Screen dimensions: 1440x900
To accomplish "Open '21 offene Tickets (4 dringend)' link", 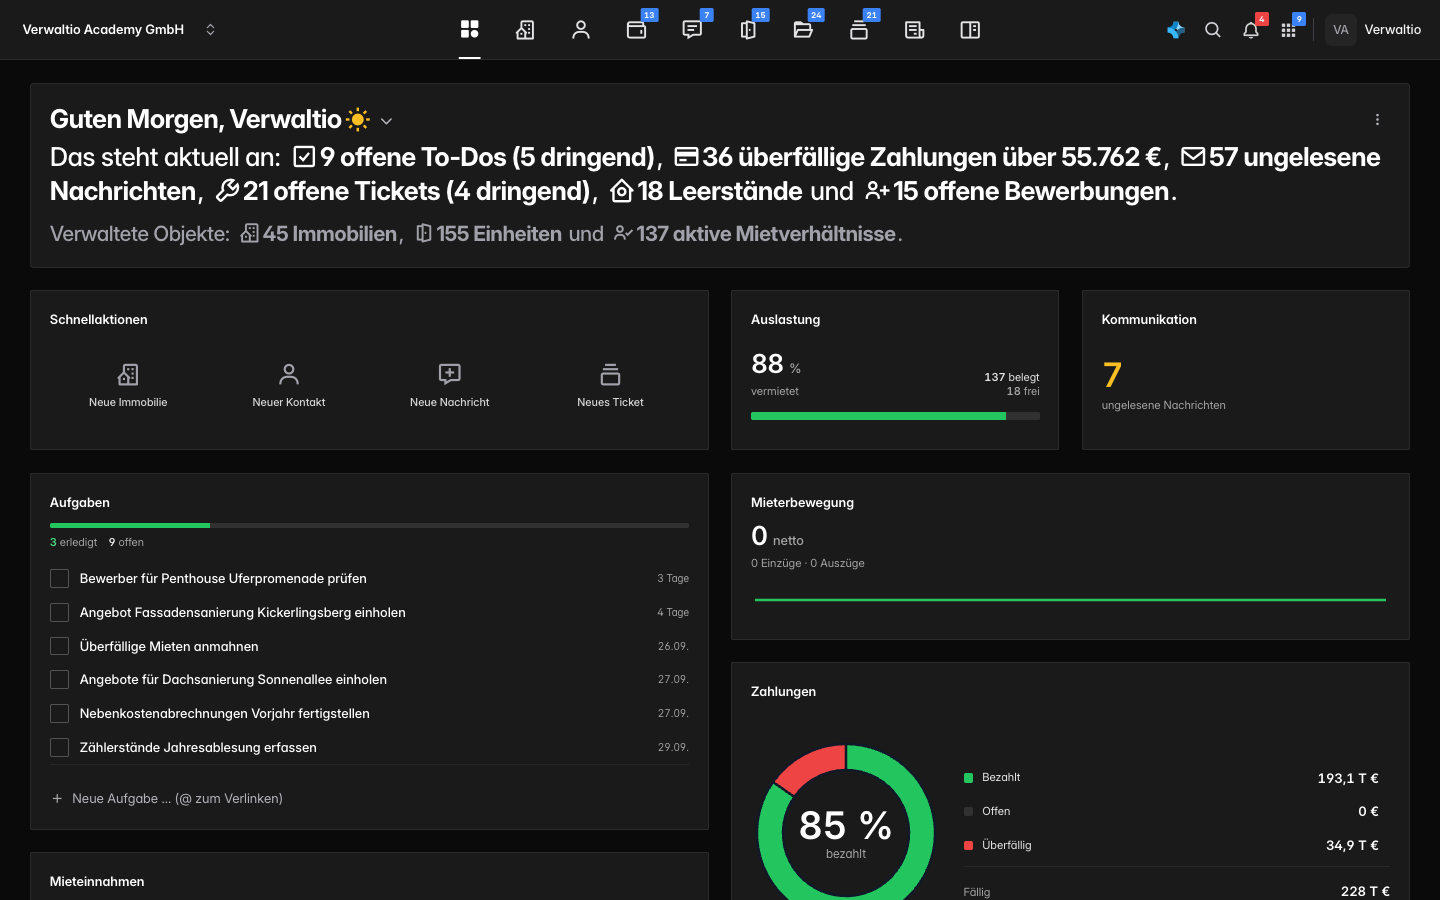I will (x=403, y=191).
